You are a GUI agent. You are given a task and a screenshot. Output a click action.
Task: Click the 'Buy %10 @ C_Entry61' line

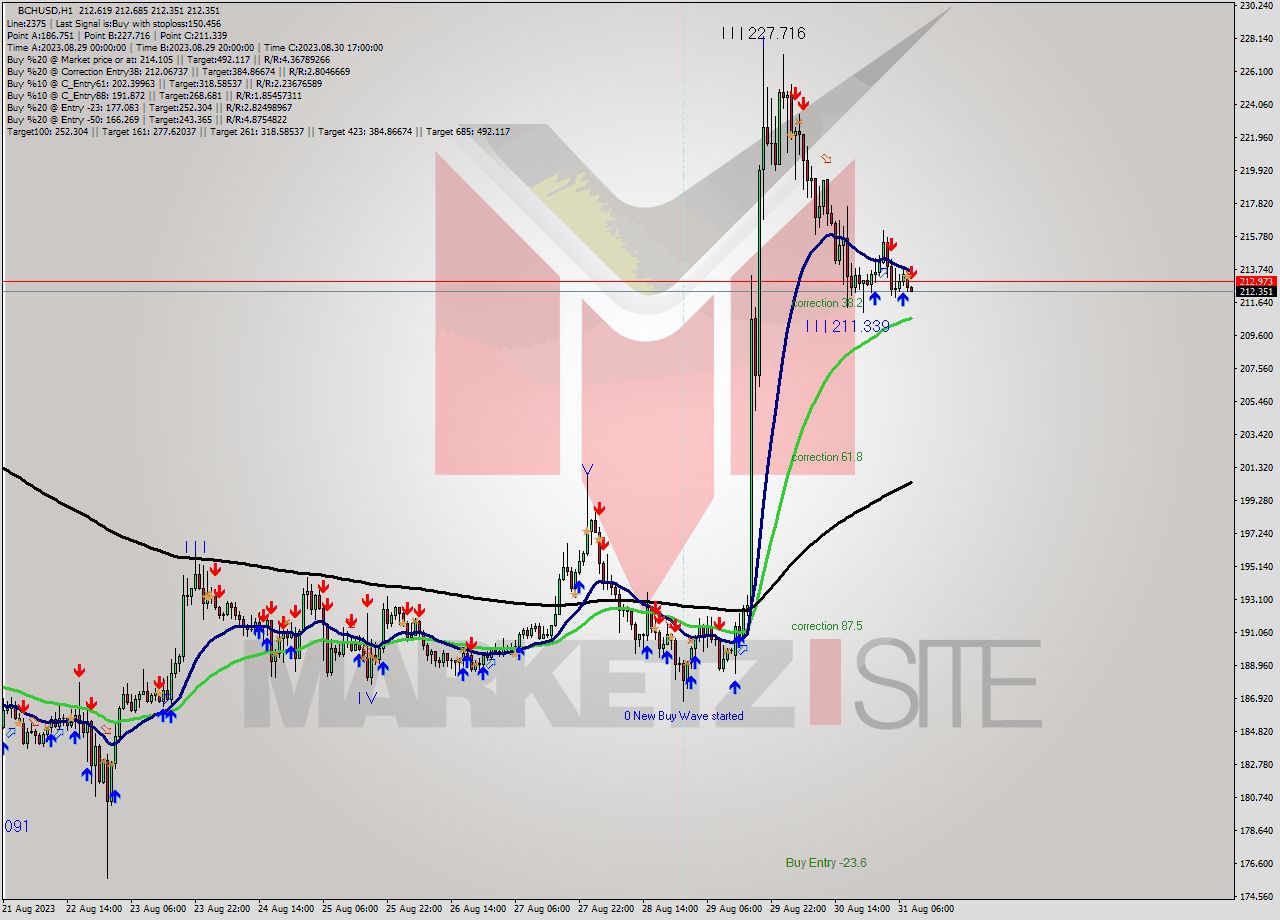click(162, 83)
